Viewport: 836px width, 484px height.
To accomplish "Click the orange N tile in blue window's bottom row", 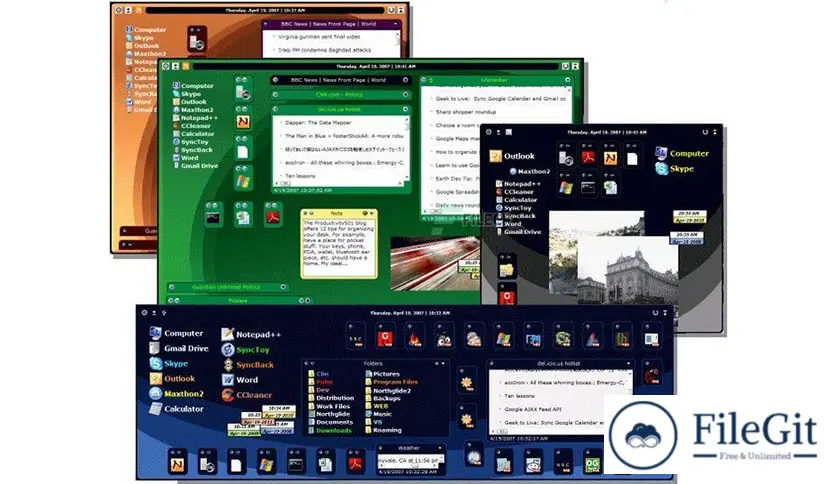I will (177, 463).
